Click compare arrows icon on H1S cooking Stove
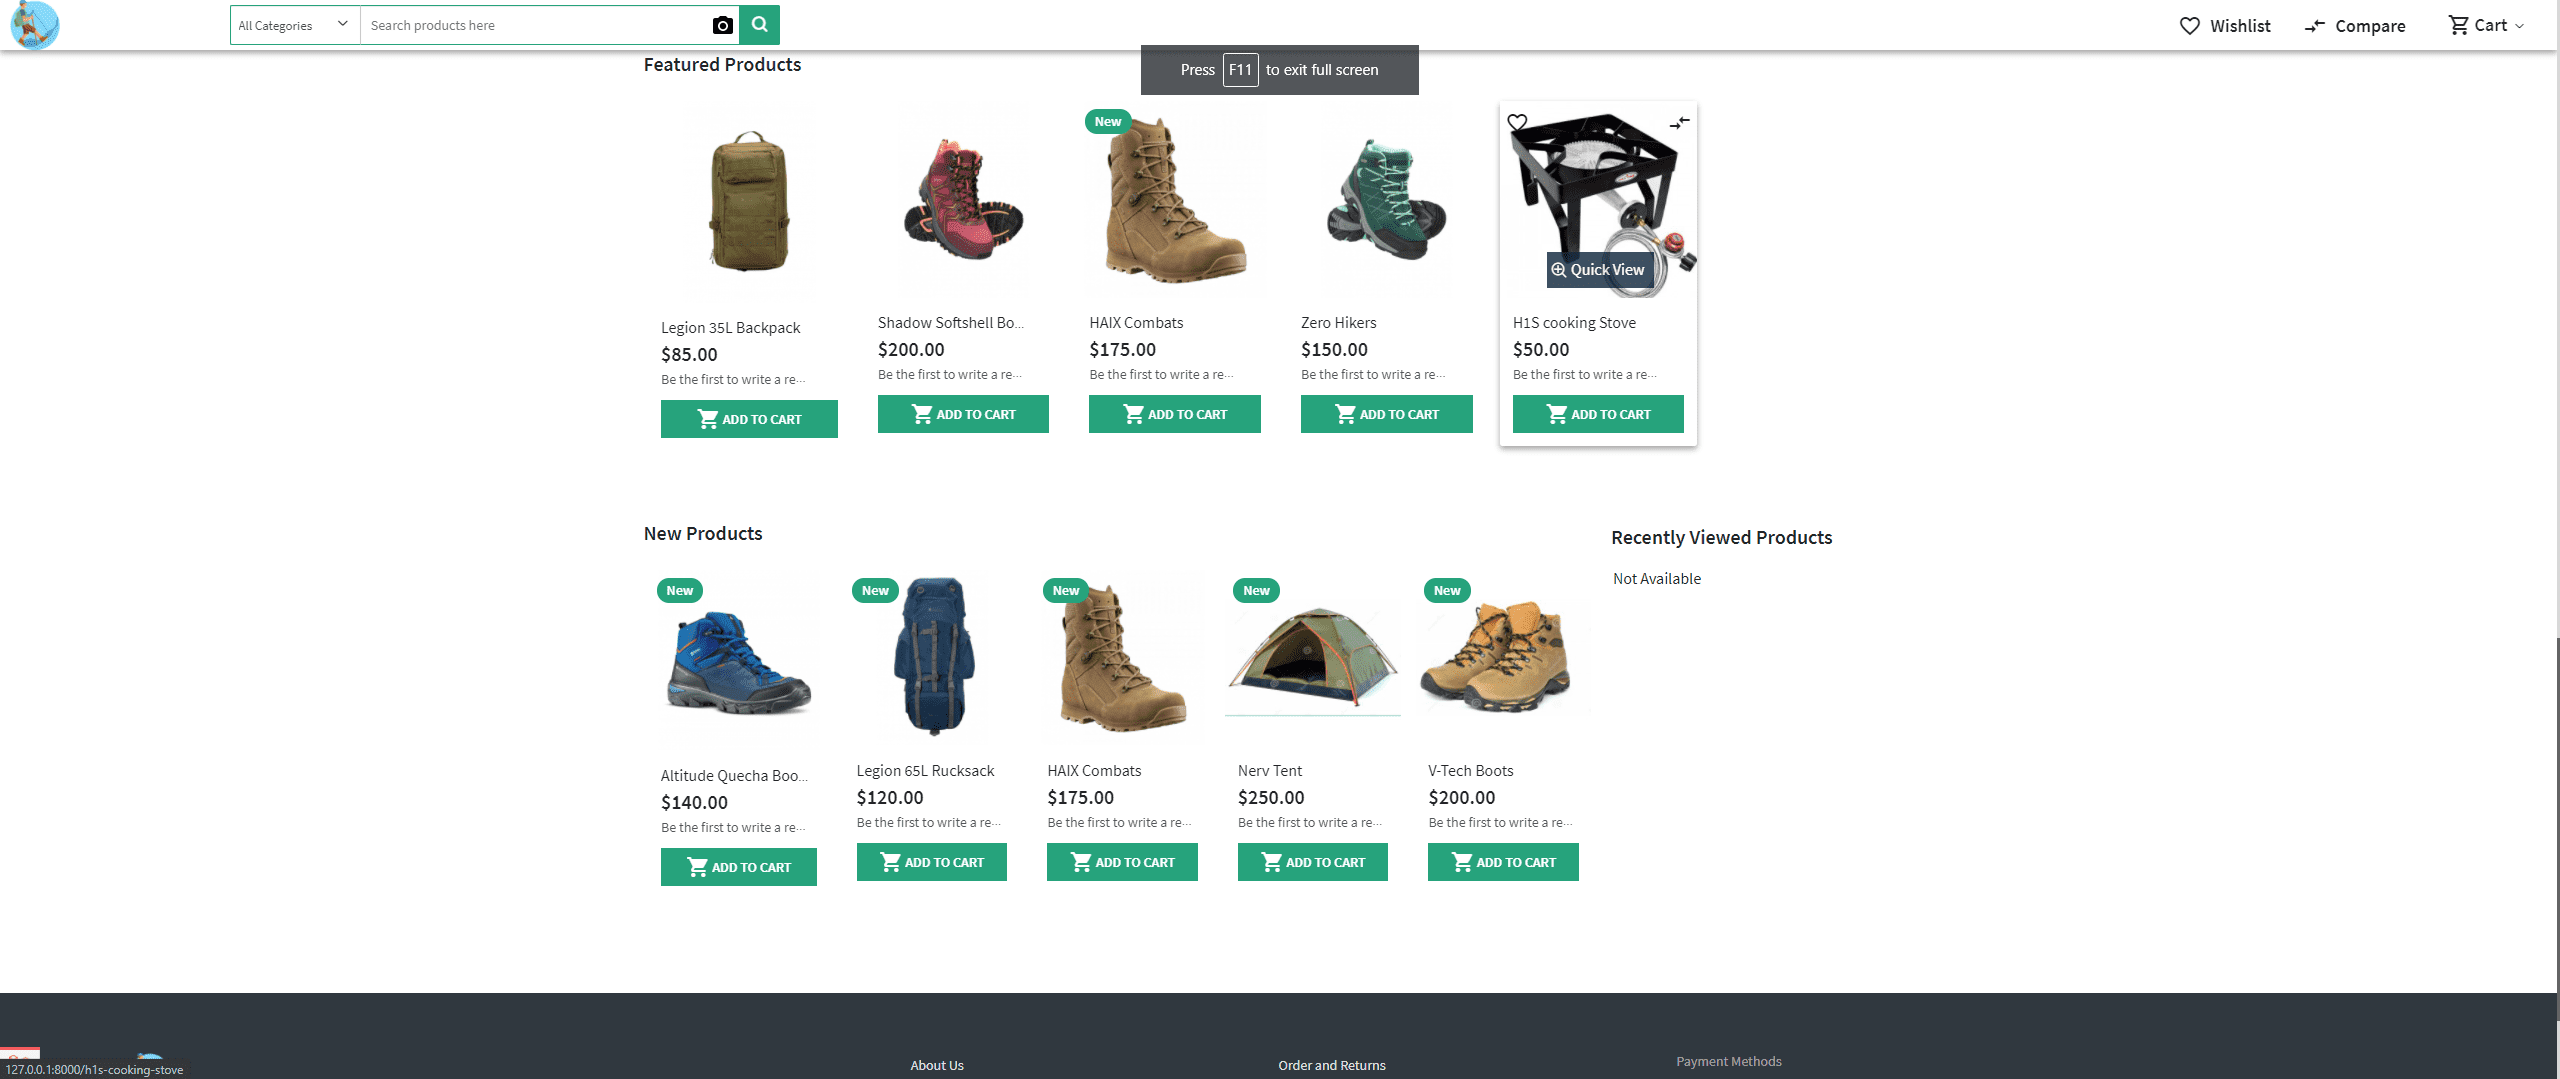The height and width of the screenshot is (1079, 2560). 1679,122
